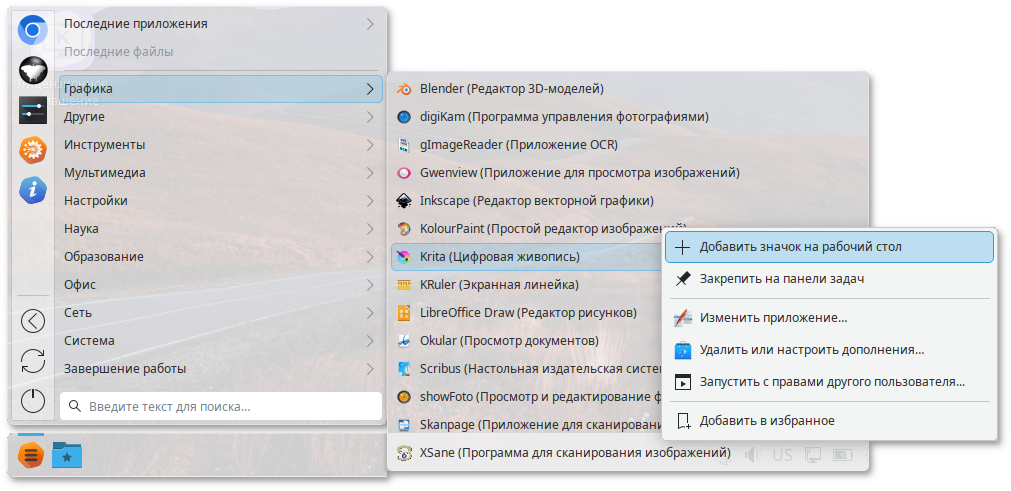Click the showFoto icon
The width and height of the screenshot is (1011, 491).
[x=404, y=397]
